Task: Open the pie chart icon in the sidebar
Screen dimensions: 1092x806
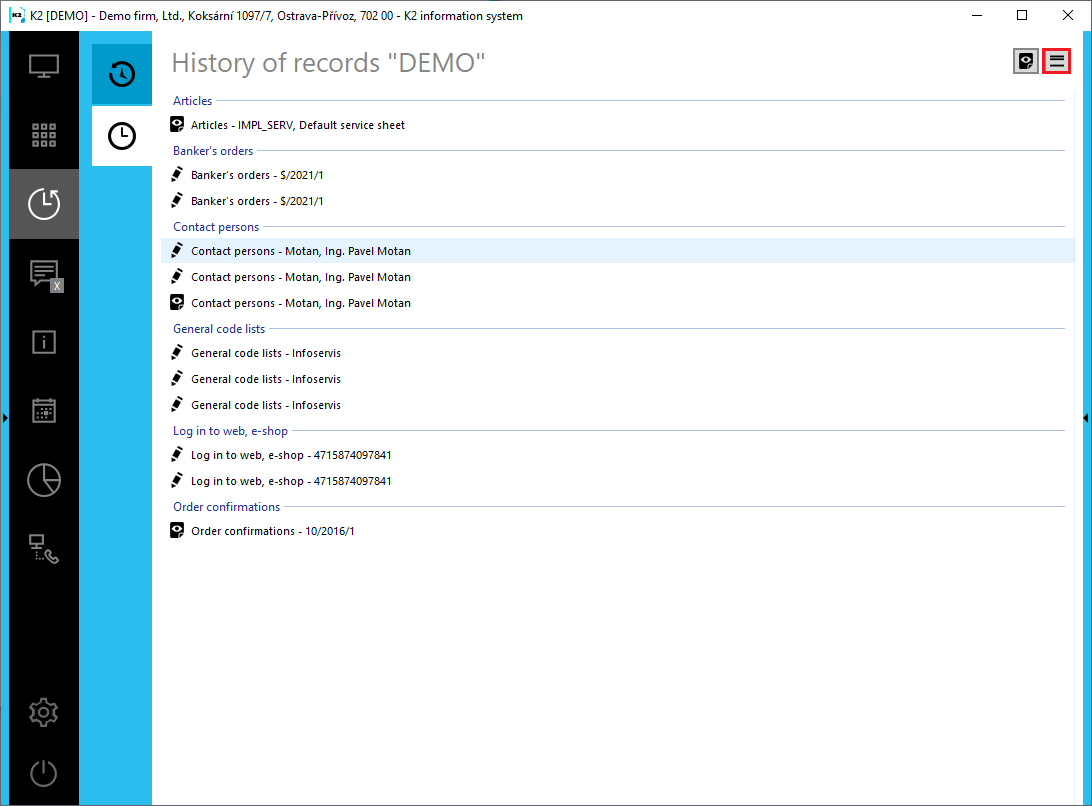Action: tap(44, 480)
